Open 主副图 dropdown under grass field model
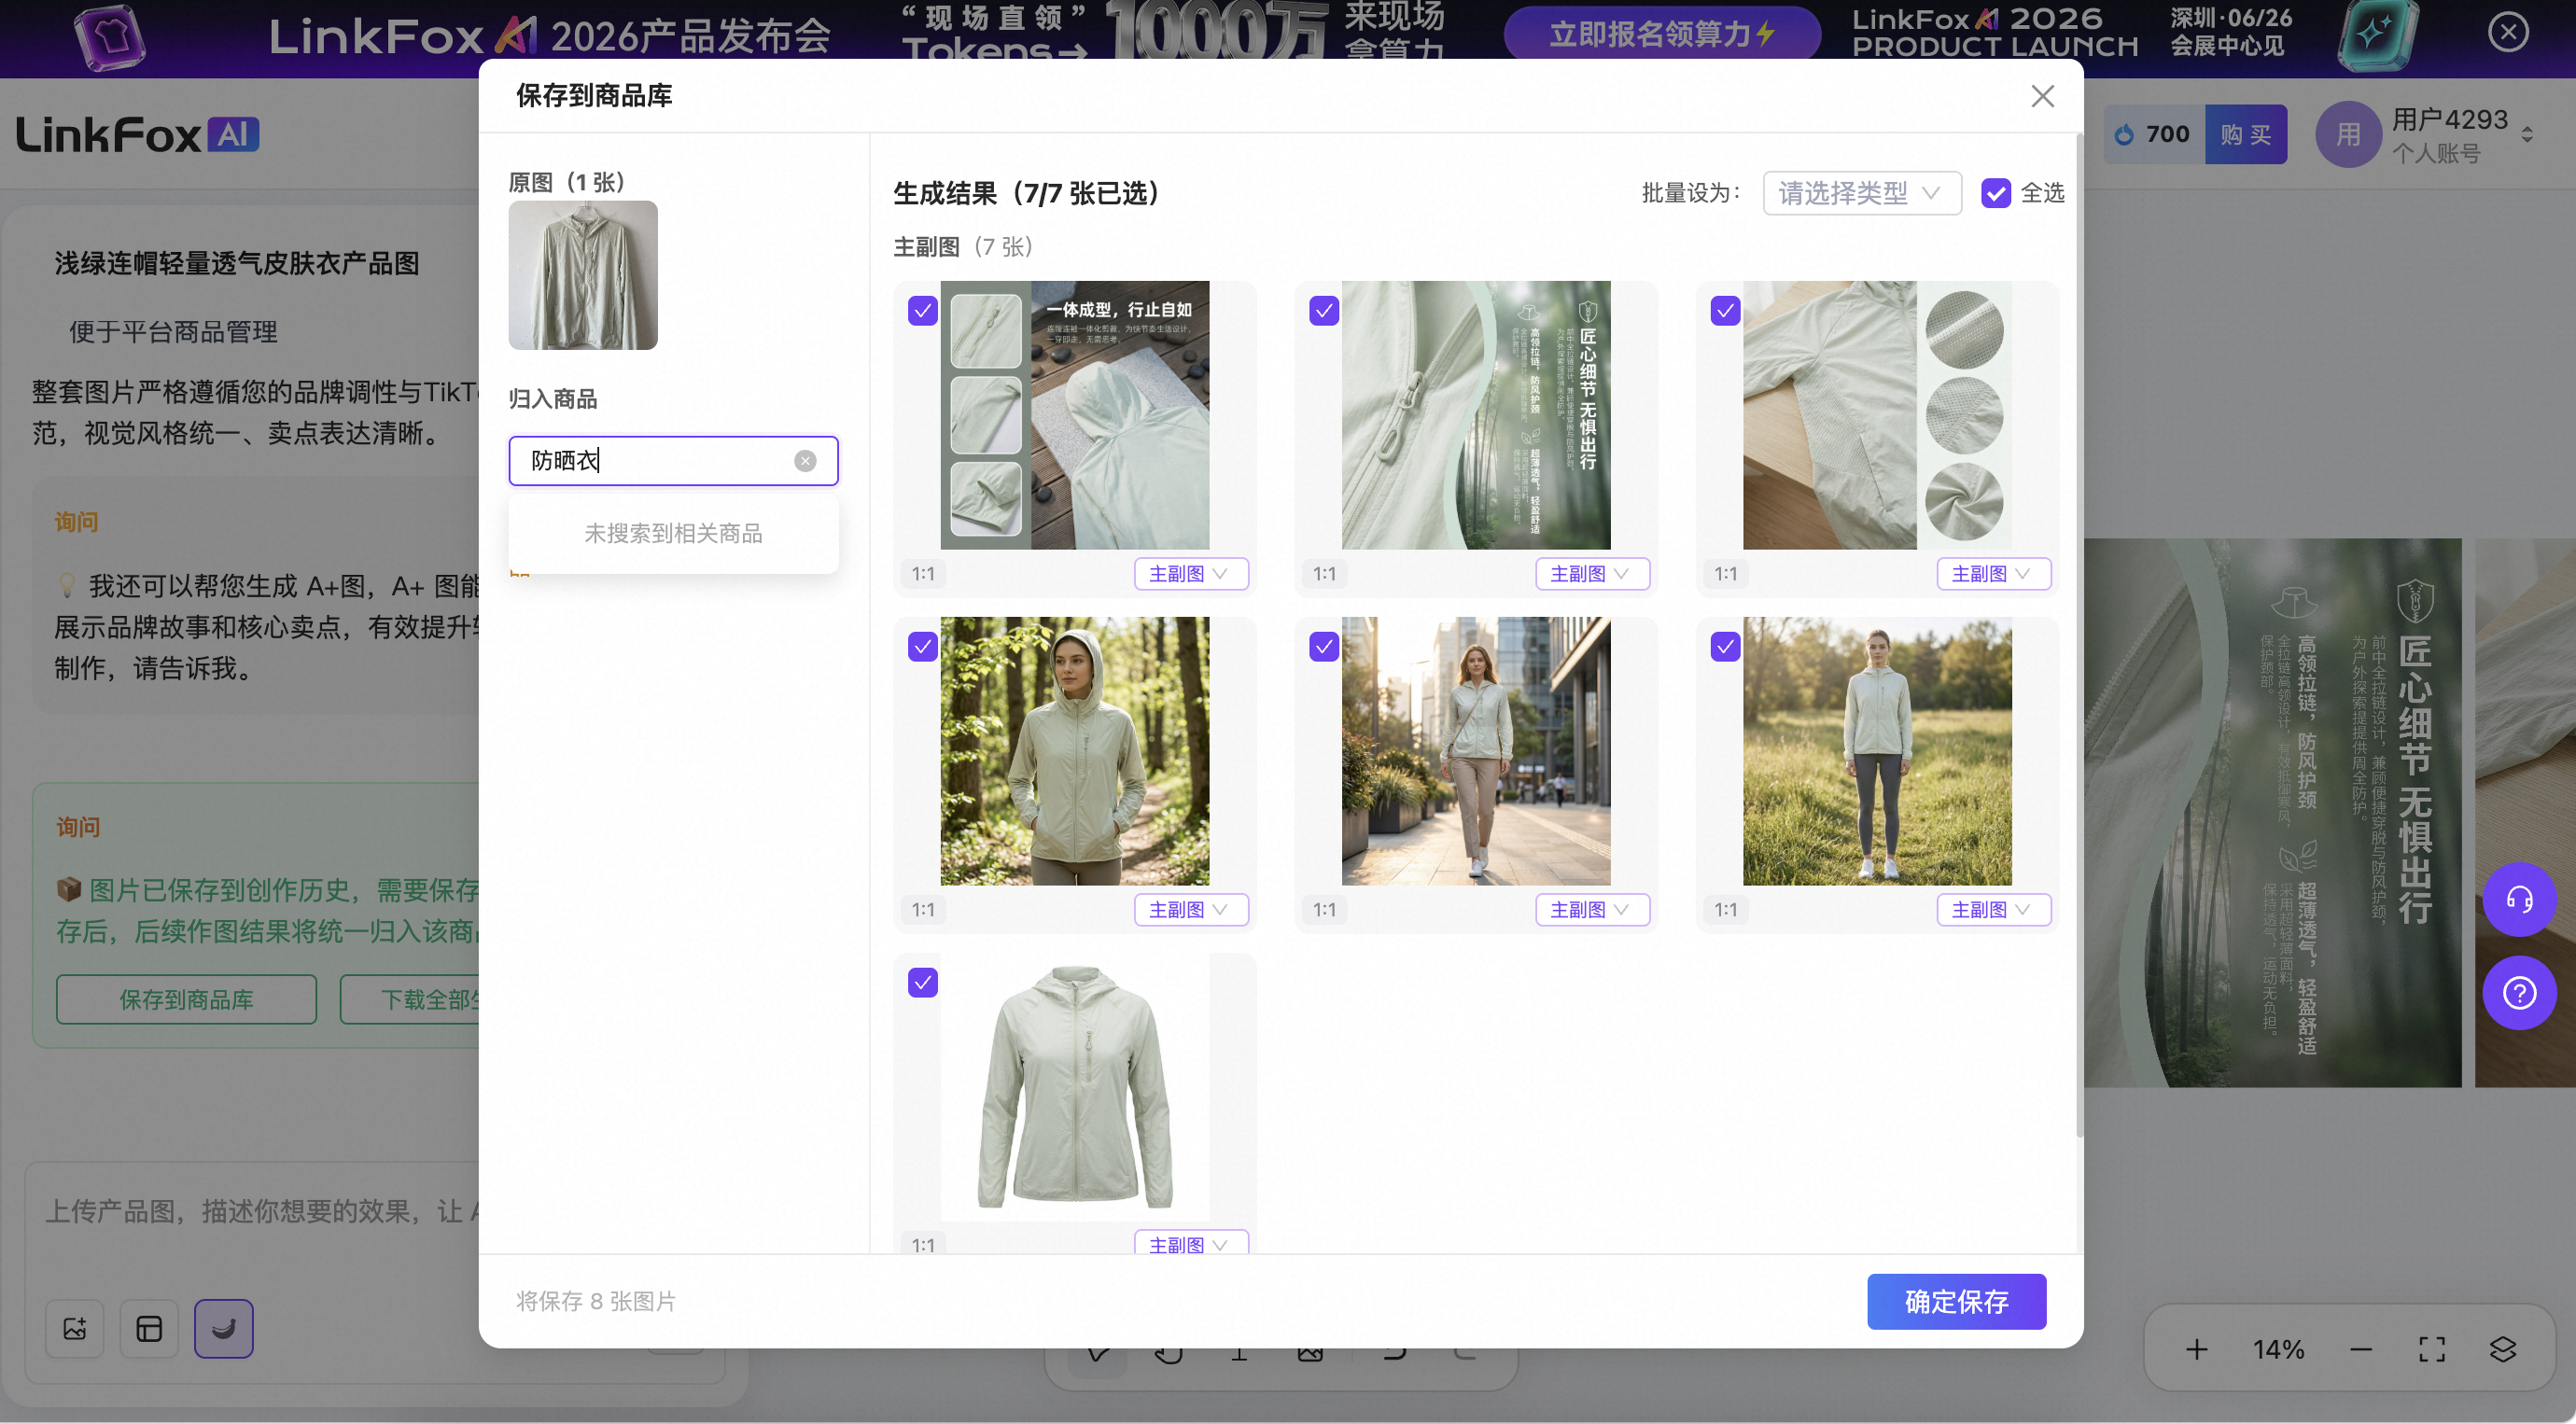The height and width of the screenshot is (1424, 2576). click(1993, 910)
